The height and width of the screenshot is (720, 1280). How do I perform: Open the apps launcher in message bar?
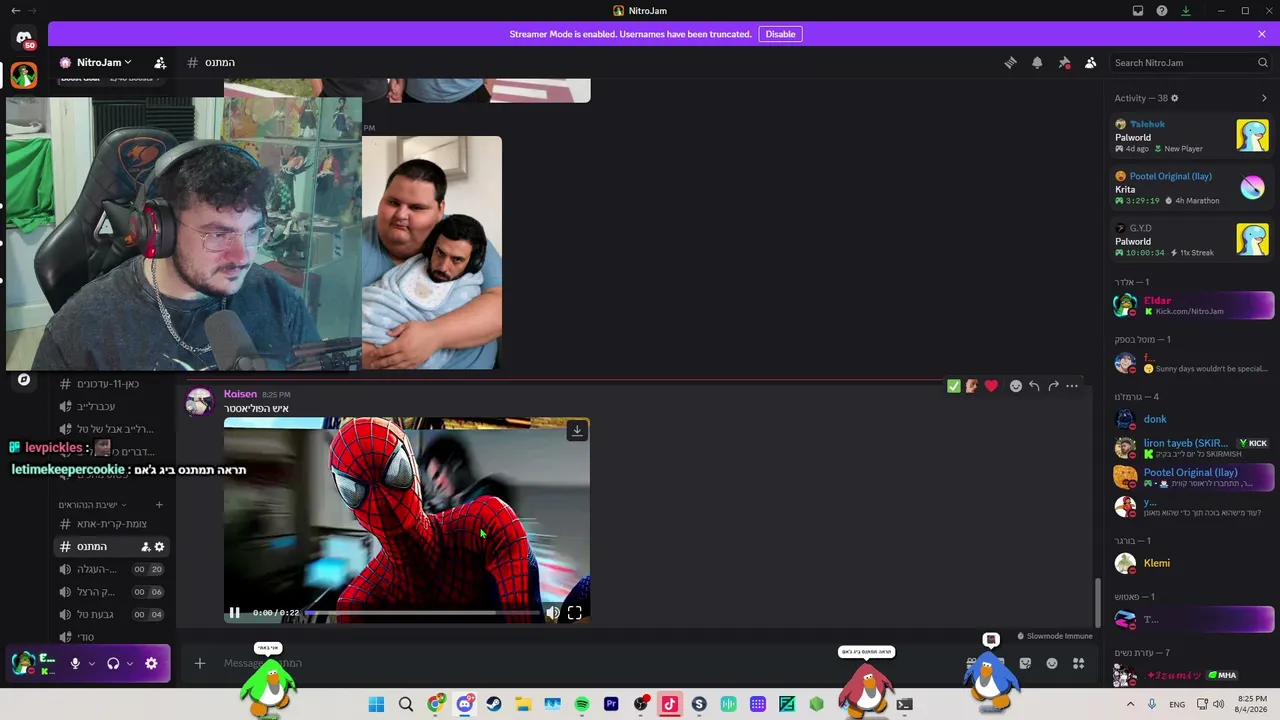coord(1078,663)
